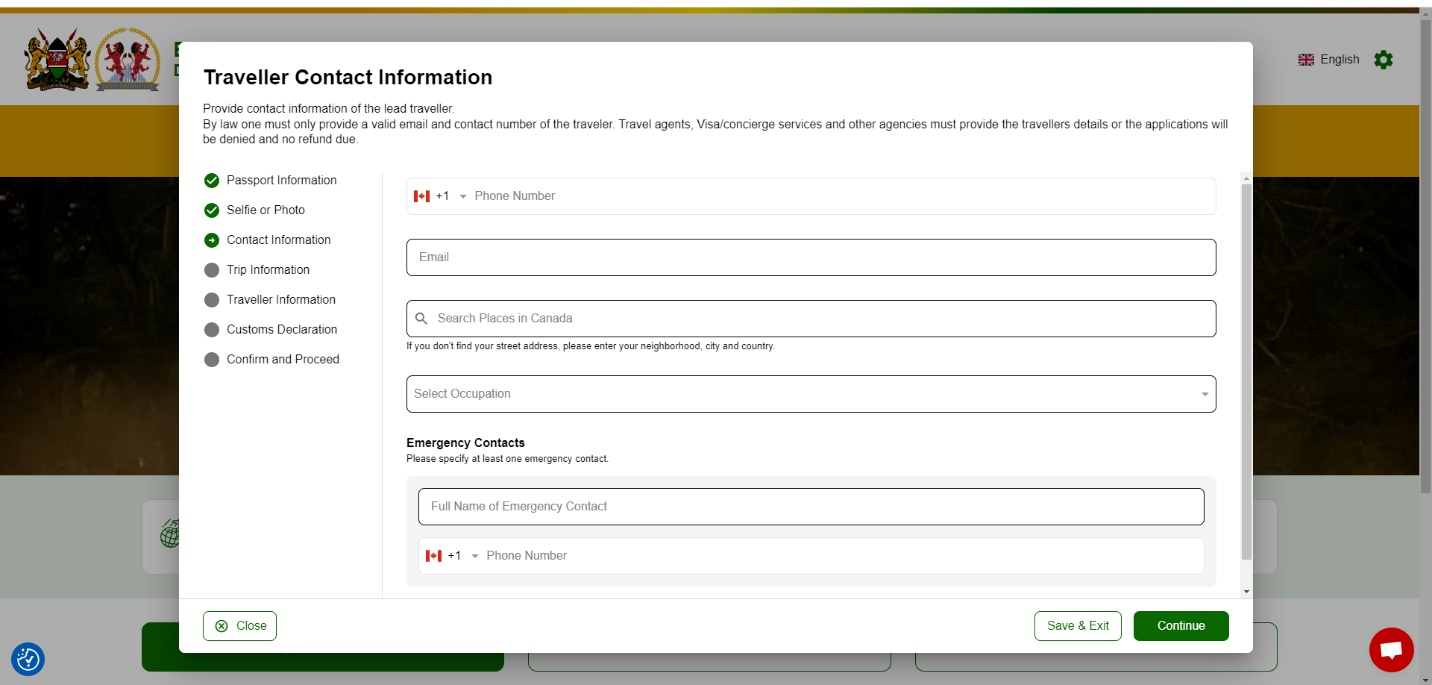This screenshot has width=1432, height=685.
Task: Open the Traveller Information step
Action: click(x=280, y=300)
